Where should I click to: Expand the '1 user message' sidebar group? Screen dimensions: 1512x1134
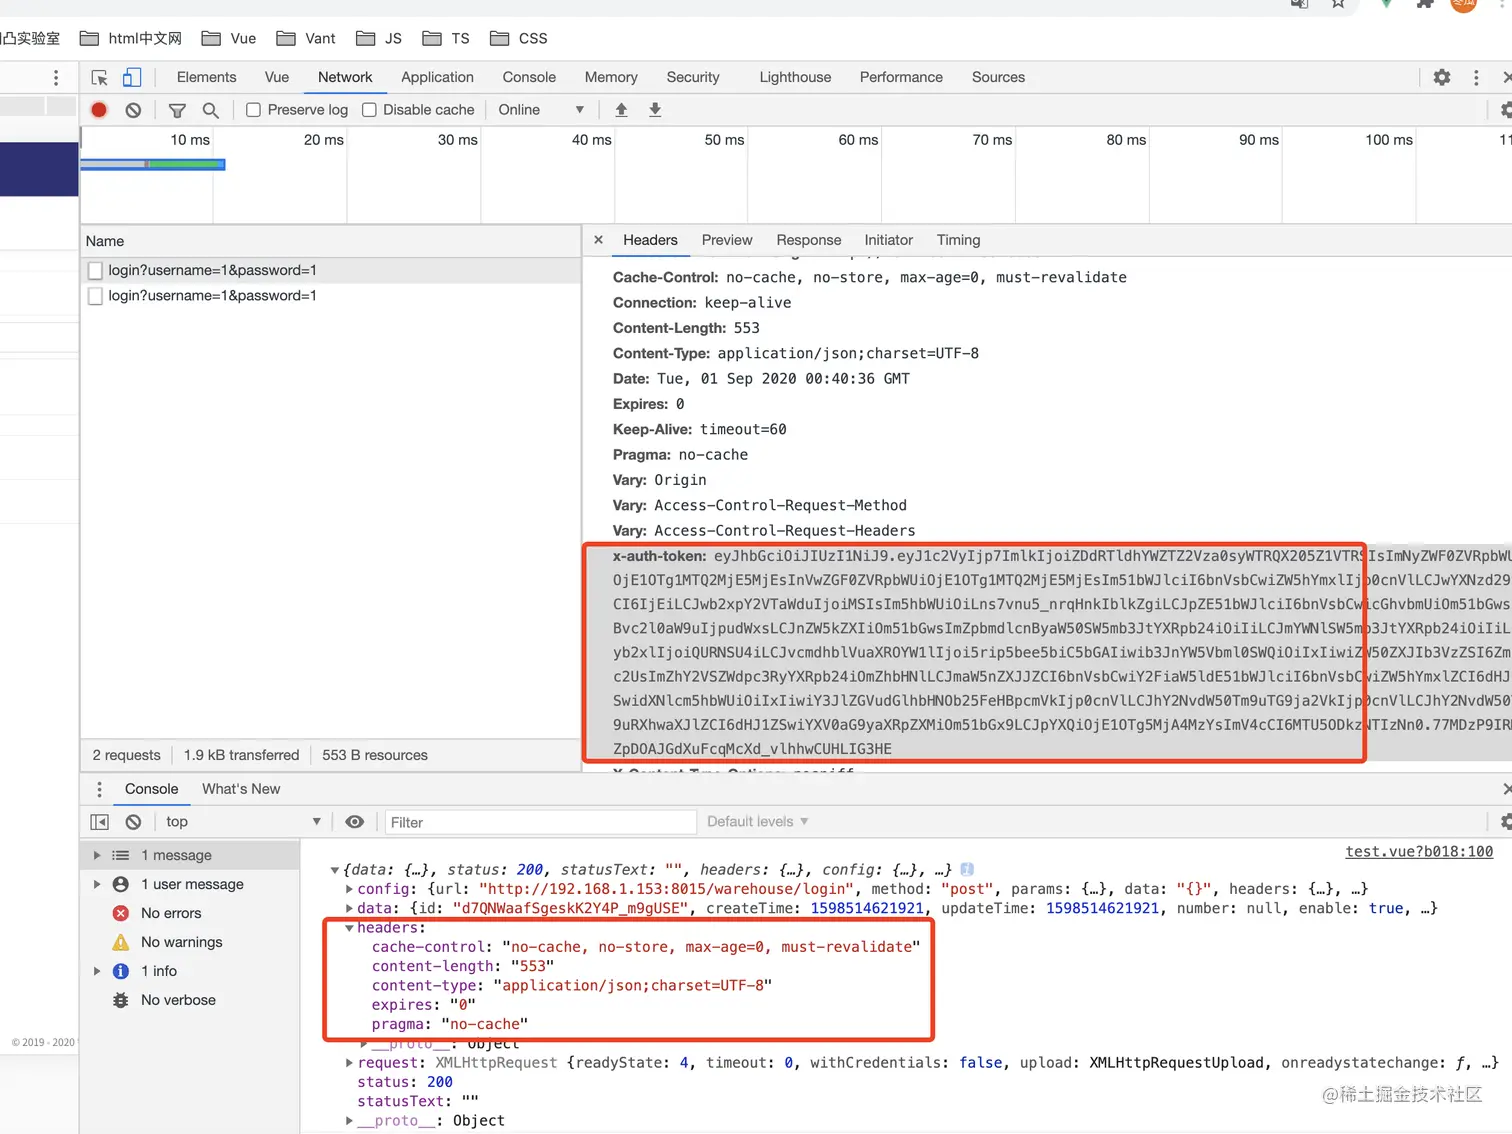pyautogui.click(x=97, y=885)
